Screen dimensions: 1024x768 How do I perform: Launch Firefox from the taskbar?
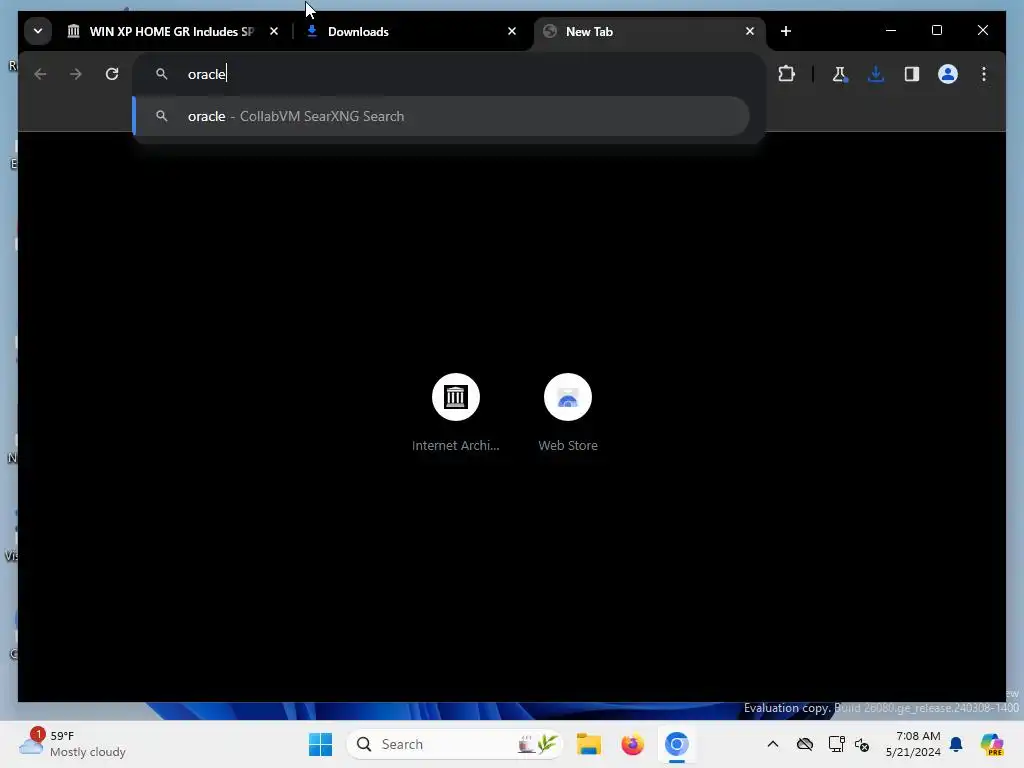[x=632, y=744]
